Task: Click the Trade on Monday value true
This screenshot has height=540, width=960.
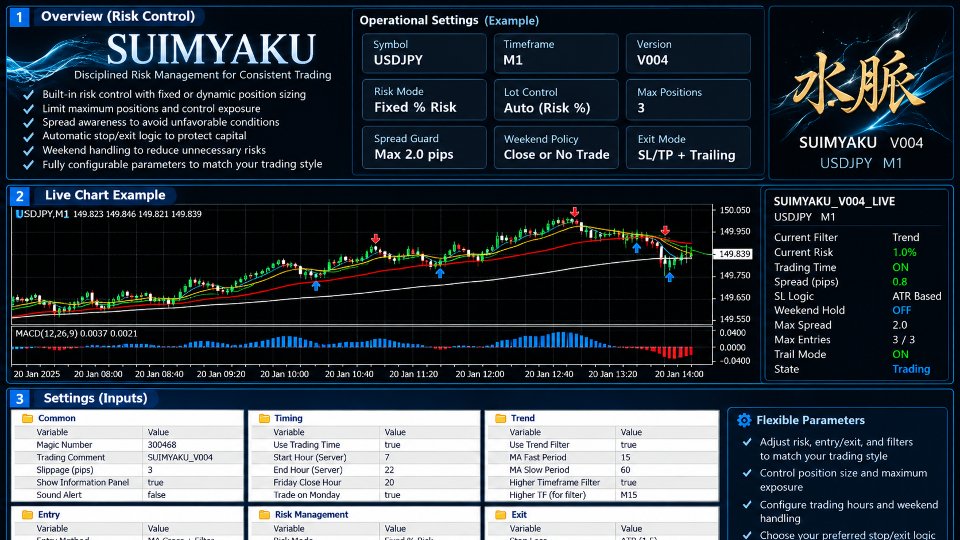Action: [392, 495]
